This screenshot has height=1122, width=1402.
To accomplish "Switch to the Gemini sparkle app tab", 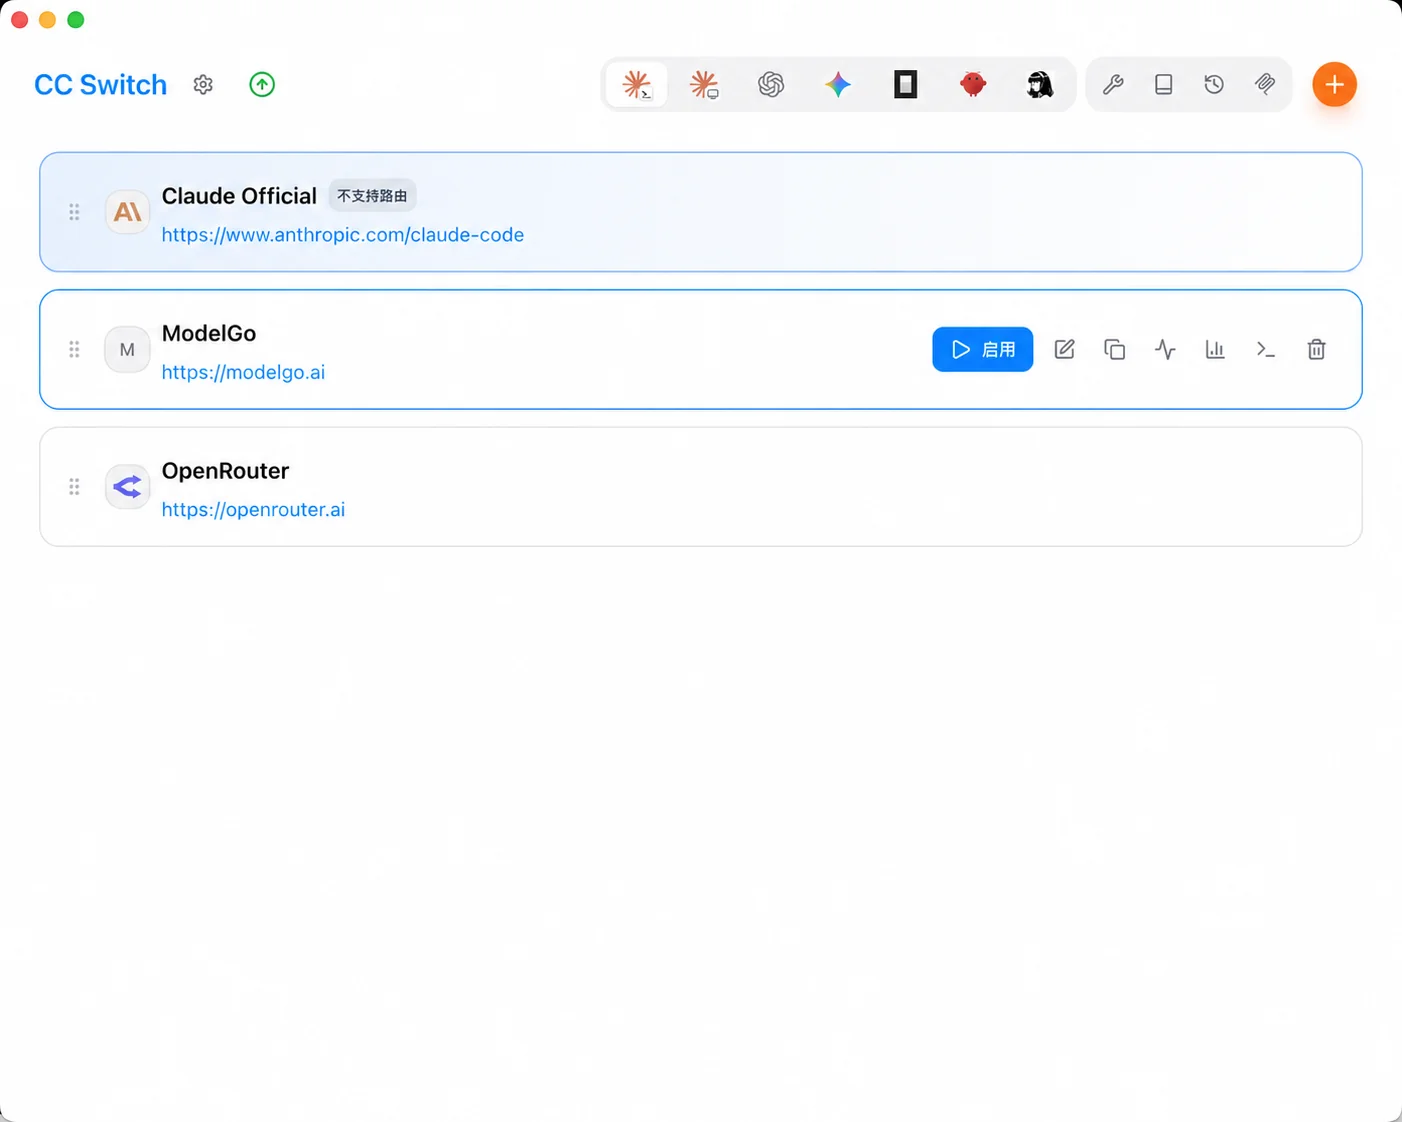I will (838, 85).
